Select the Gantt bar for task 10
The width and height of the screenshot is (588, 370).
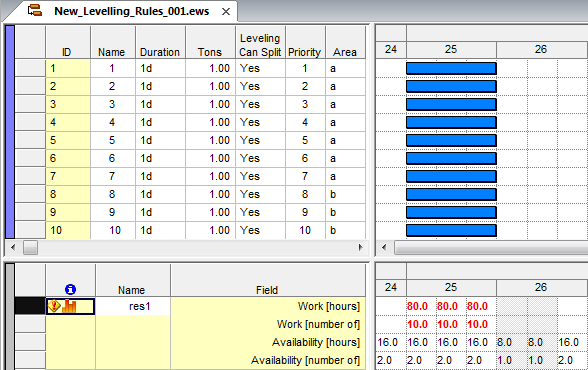pyautogui.click(x=451, y=230)
